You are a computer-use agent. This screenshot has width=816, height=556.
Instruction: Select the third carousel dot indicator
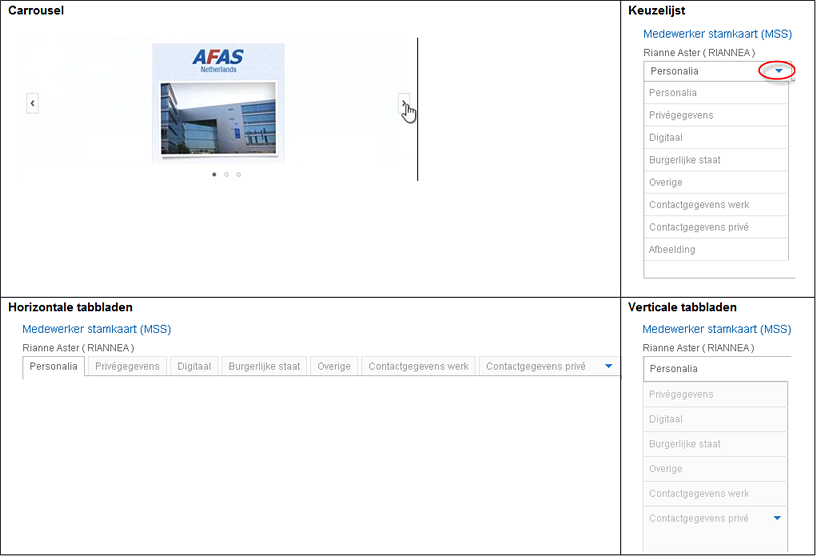pos(238,174)
